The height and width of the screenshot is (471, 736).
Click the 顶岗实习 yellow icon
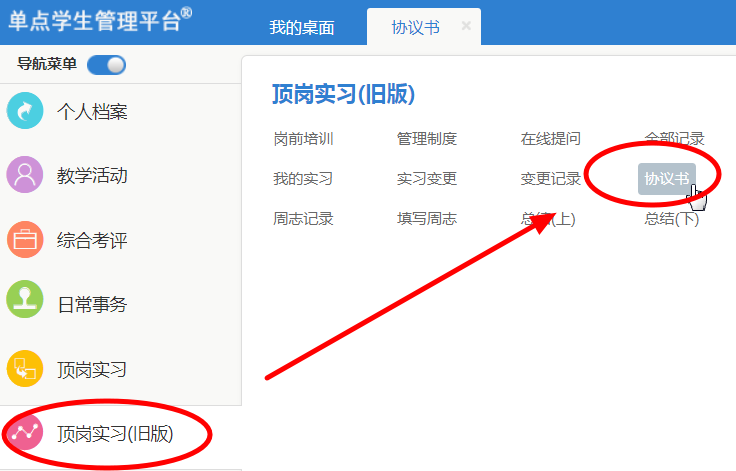pos(25,369)
